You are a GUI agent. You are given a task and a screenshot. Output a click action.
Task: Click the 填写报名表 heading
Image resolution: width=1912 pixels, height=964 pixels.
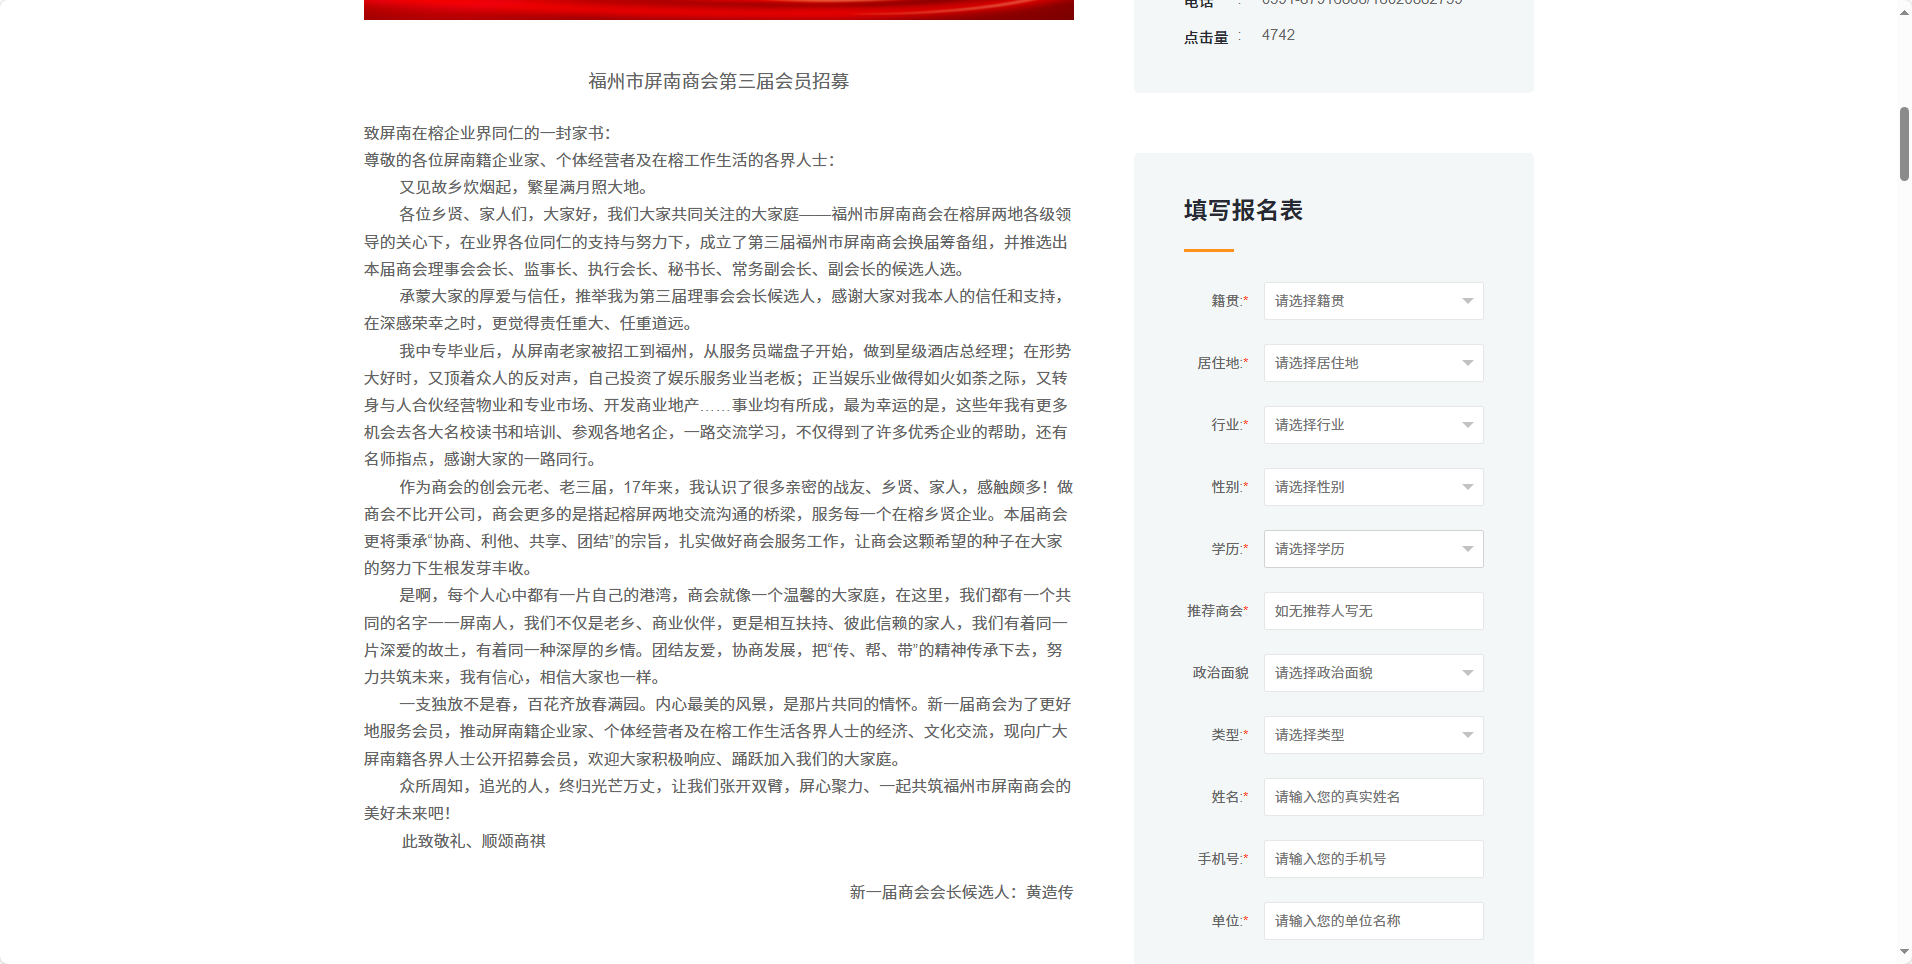(1243, 210)
